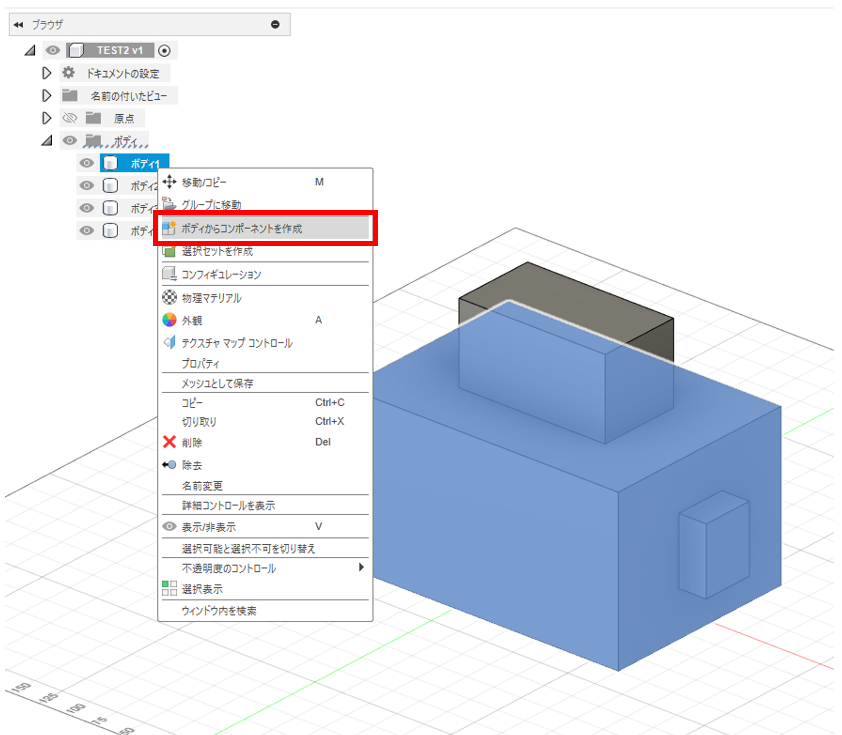Hide ボディ1 using its eye icon
Screen dimensions: 842x735
click(86, 163)
